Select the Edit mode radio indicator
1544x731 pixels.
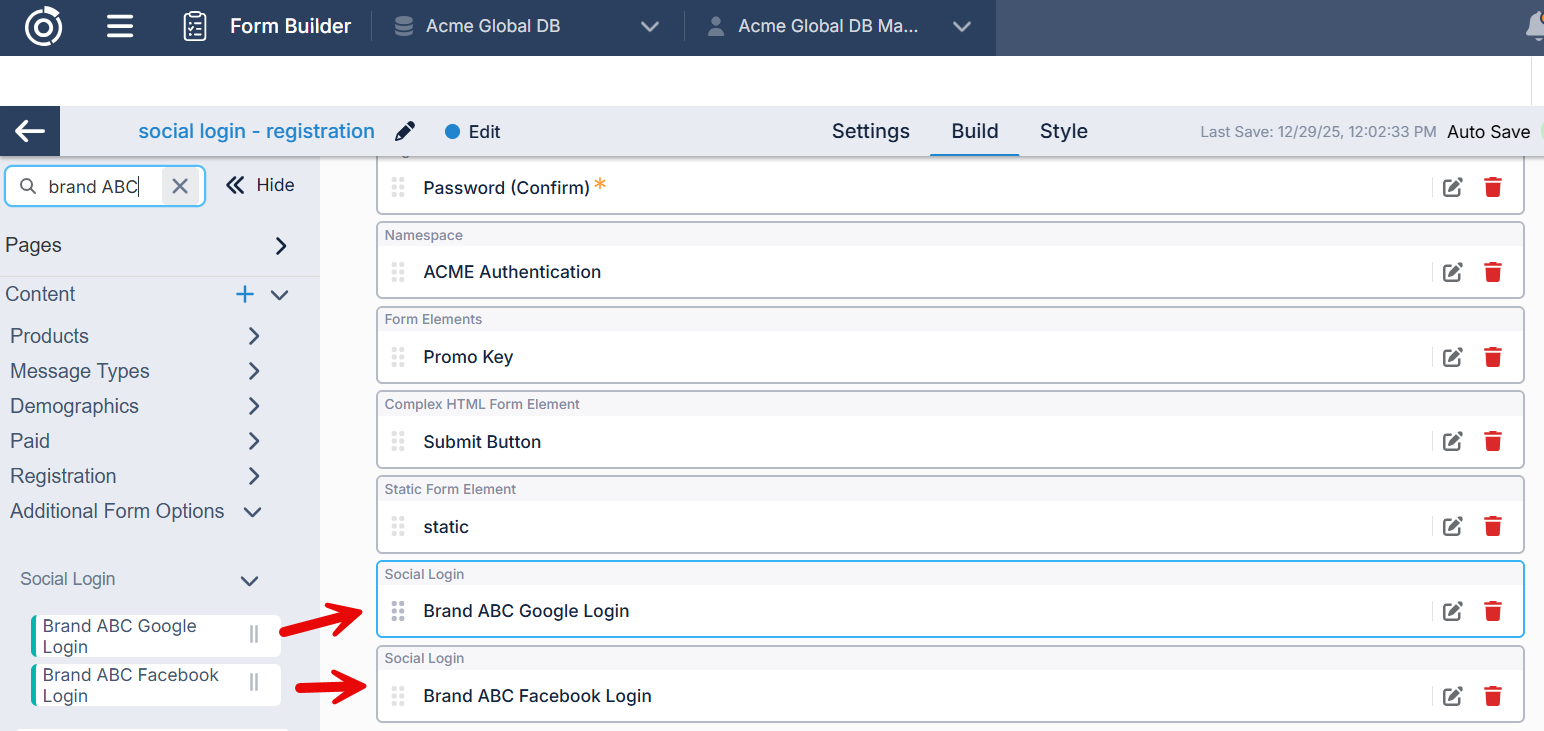coord(452,132)
